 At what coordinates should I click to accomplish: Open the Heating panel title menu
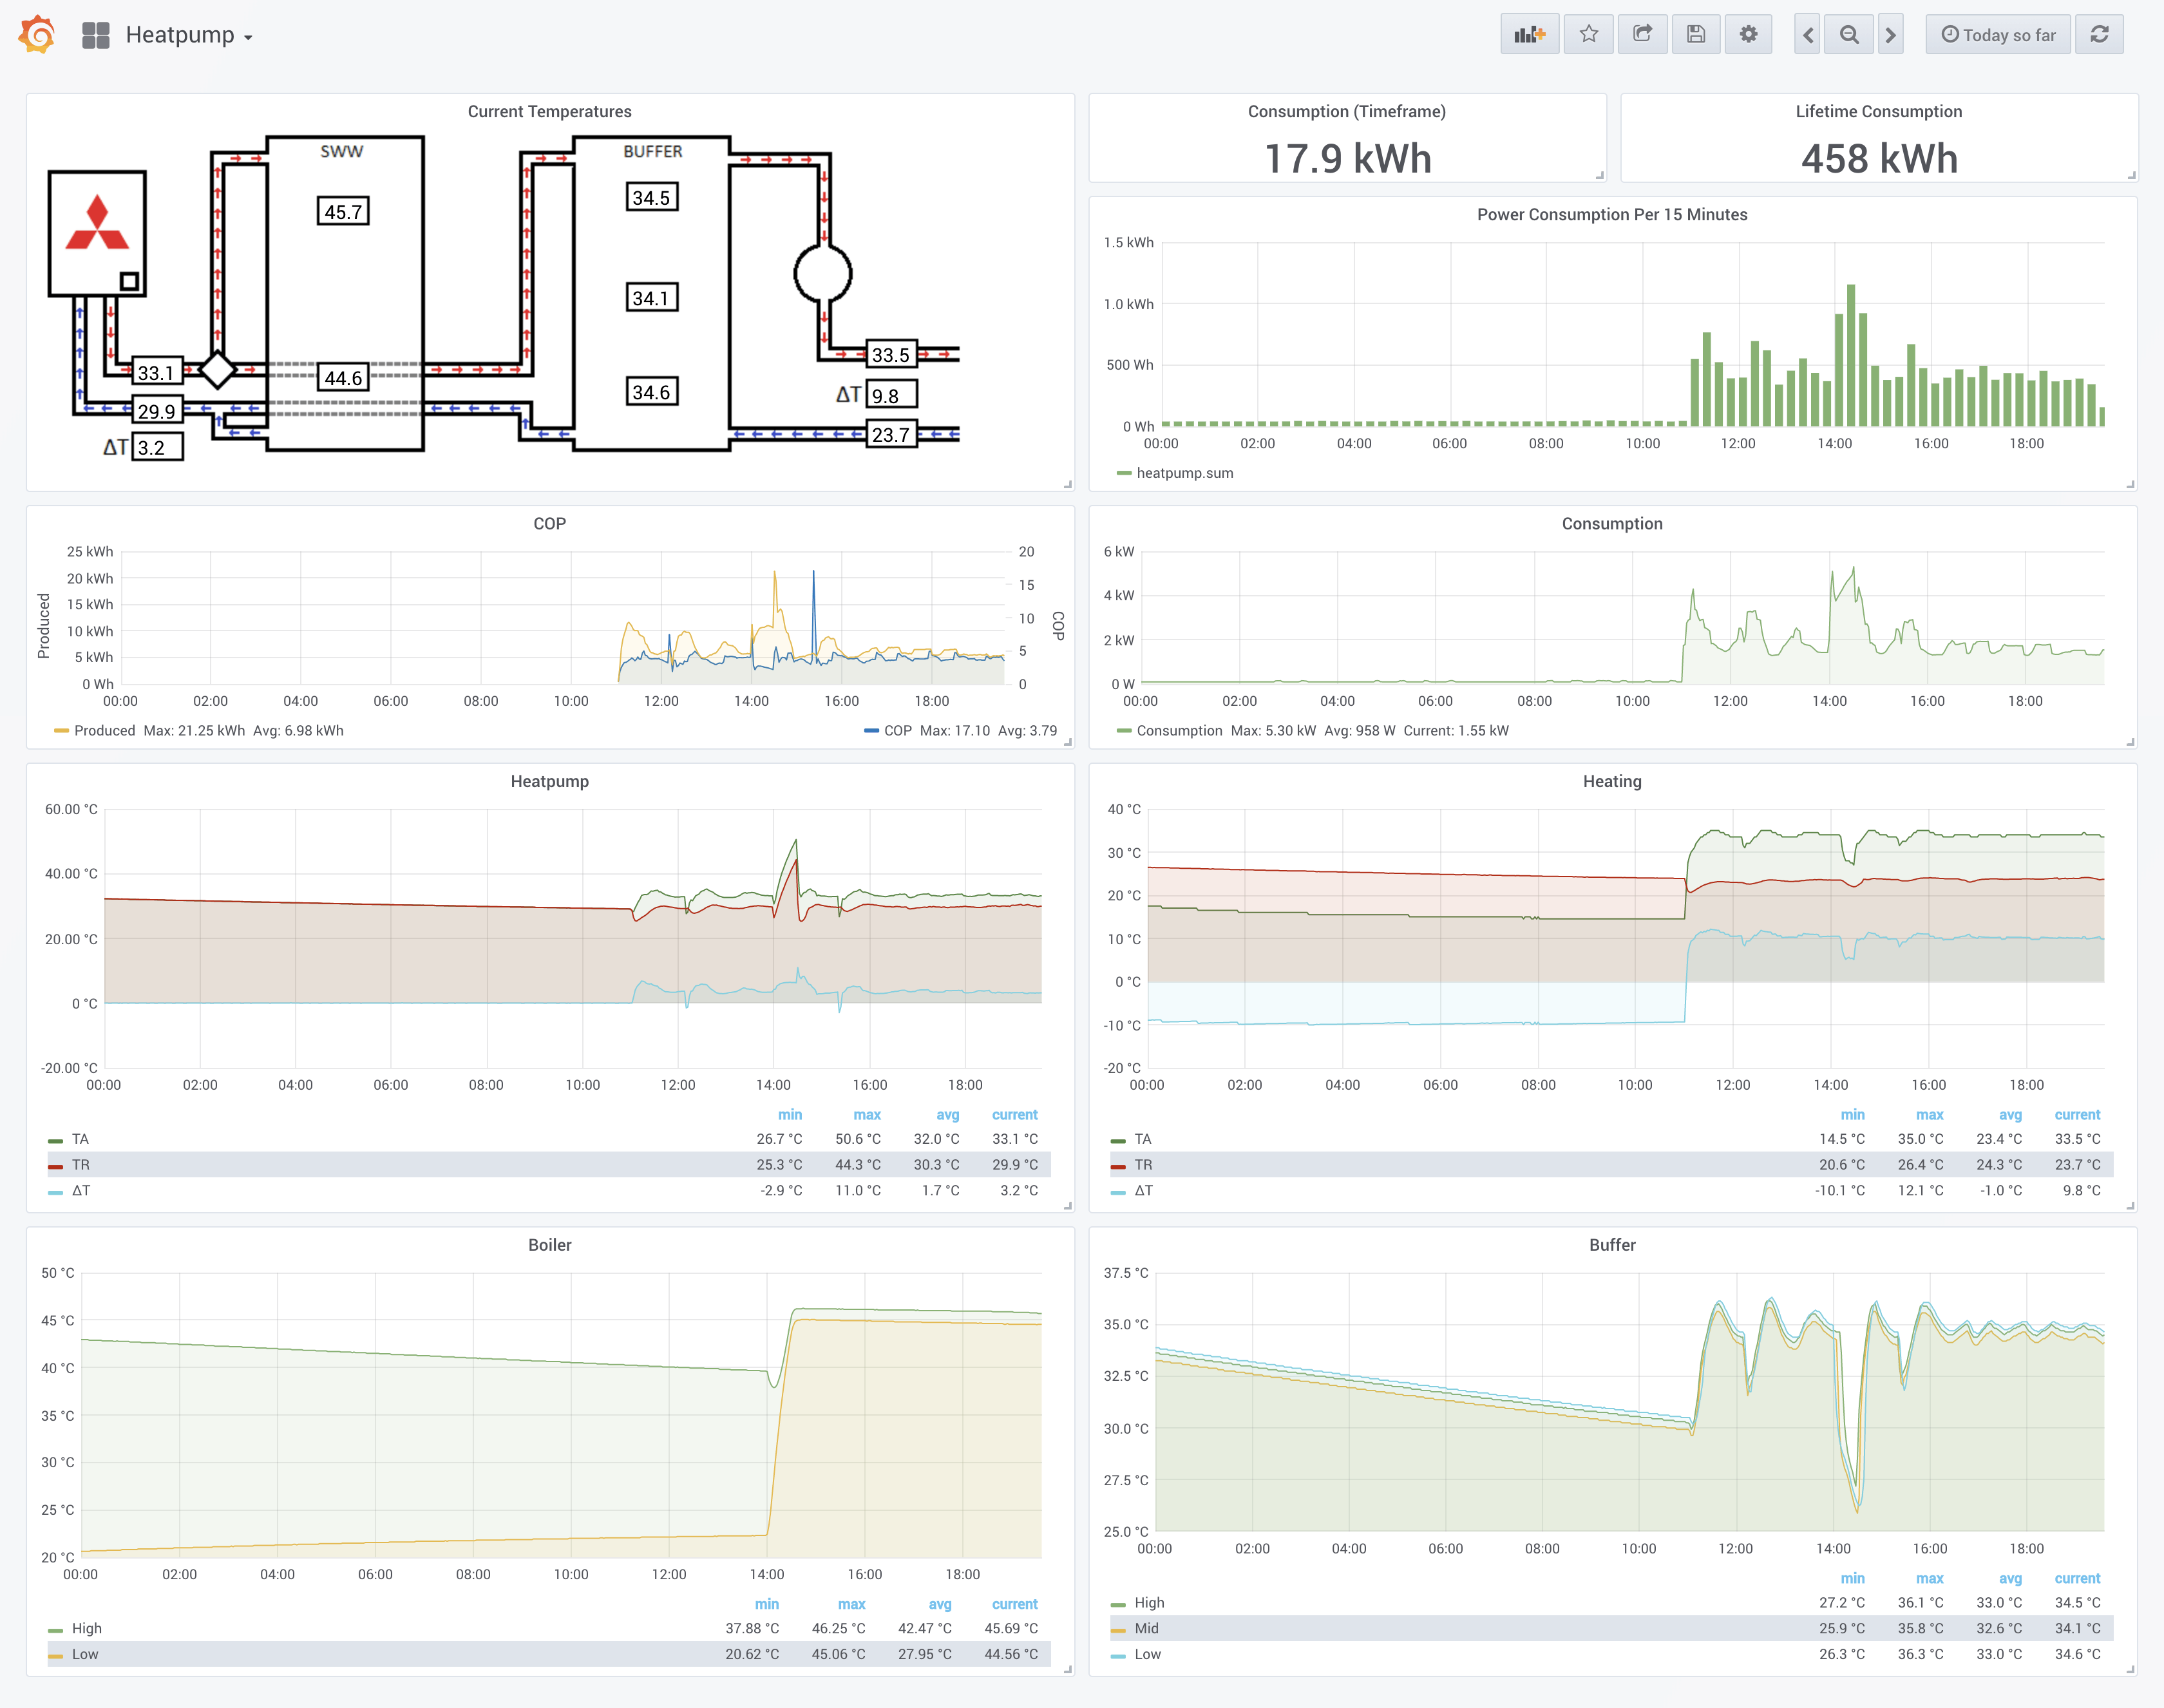[1612, 781]
